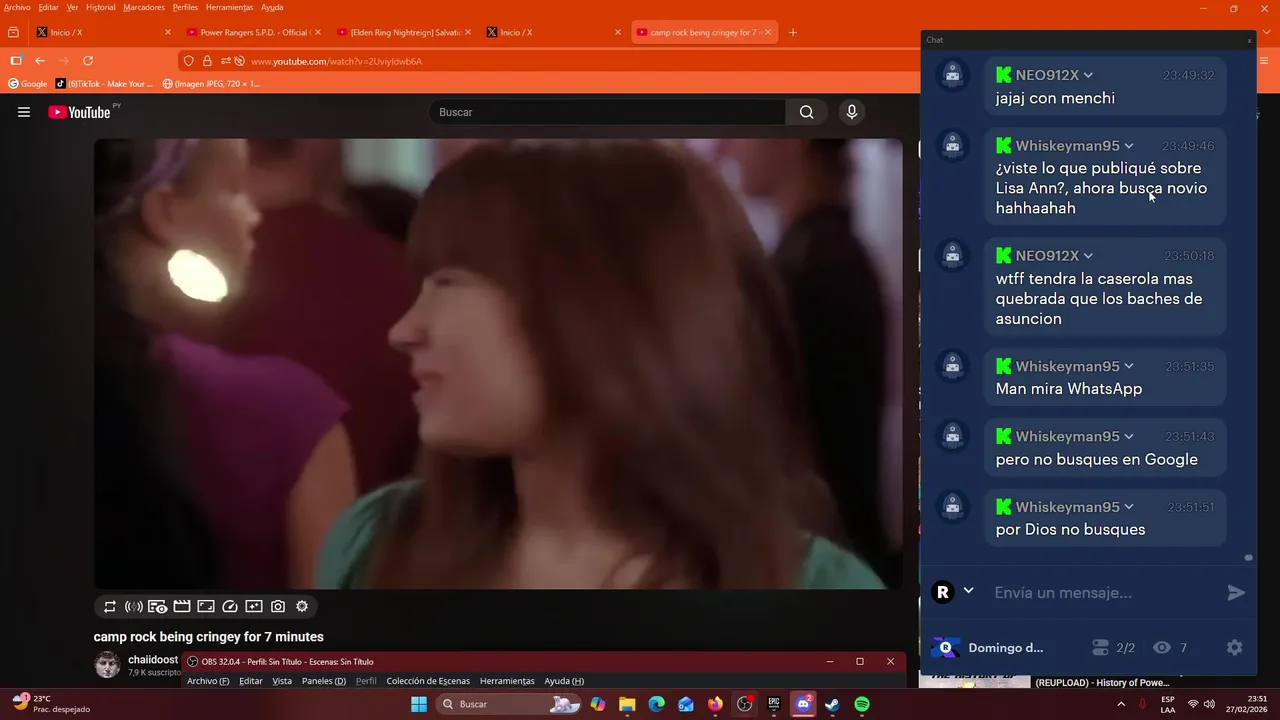1280x720 pixels.
Task: Close the Chat panel with the x
Action: (1249, 40)
